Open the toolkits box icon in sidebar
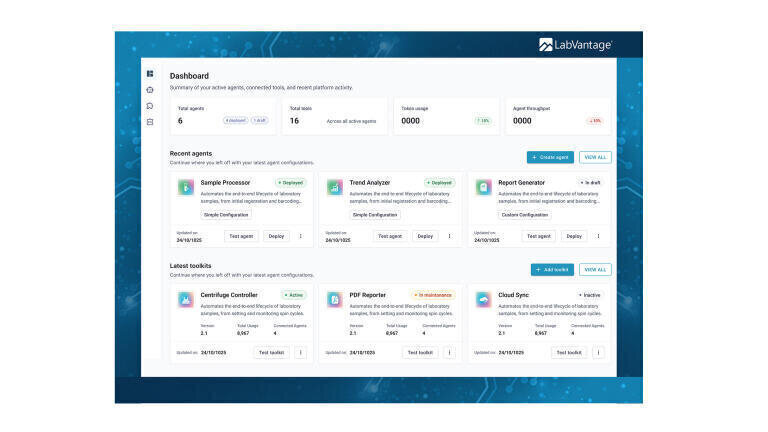The height and width of the screenshot is (432, 768). point(150,122)
